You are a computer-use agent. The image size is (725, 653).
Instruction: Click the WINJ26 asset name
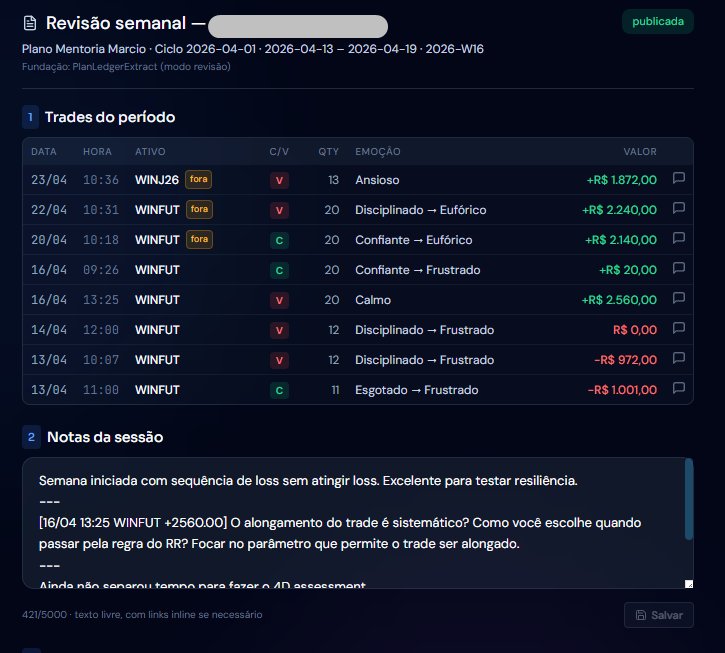[x=157, y=180]
